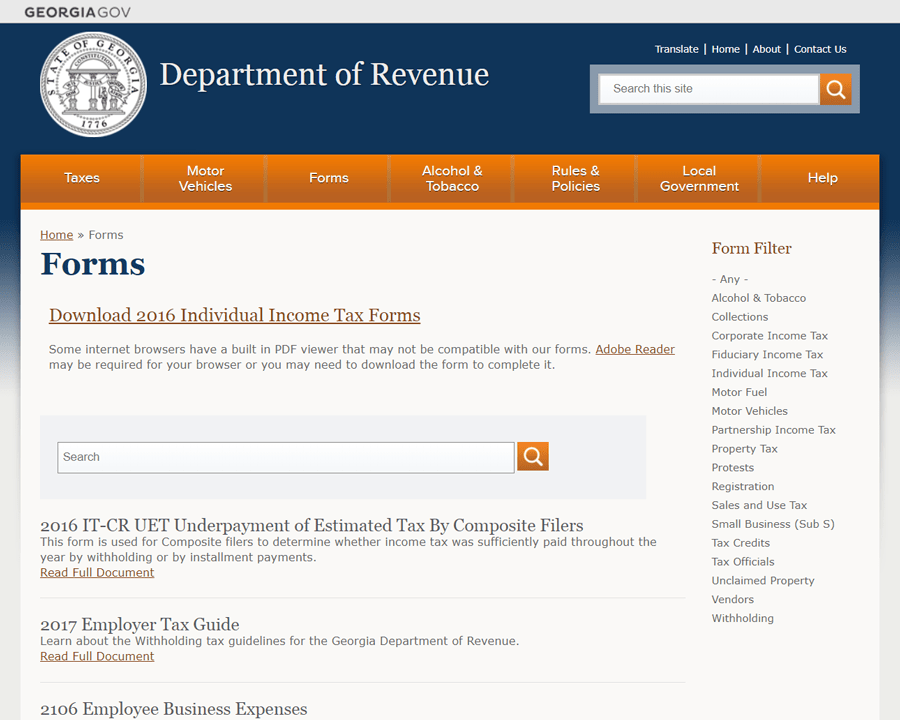Select the Forms navigation tab
The image size is (900, 720).
coord(328,177)
